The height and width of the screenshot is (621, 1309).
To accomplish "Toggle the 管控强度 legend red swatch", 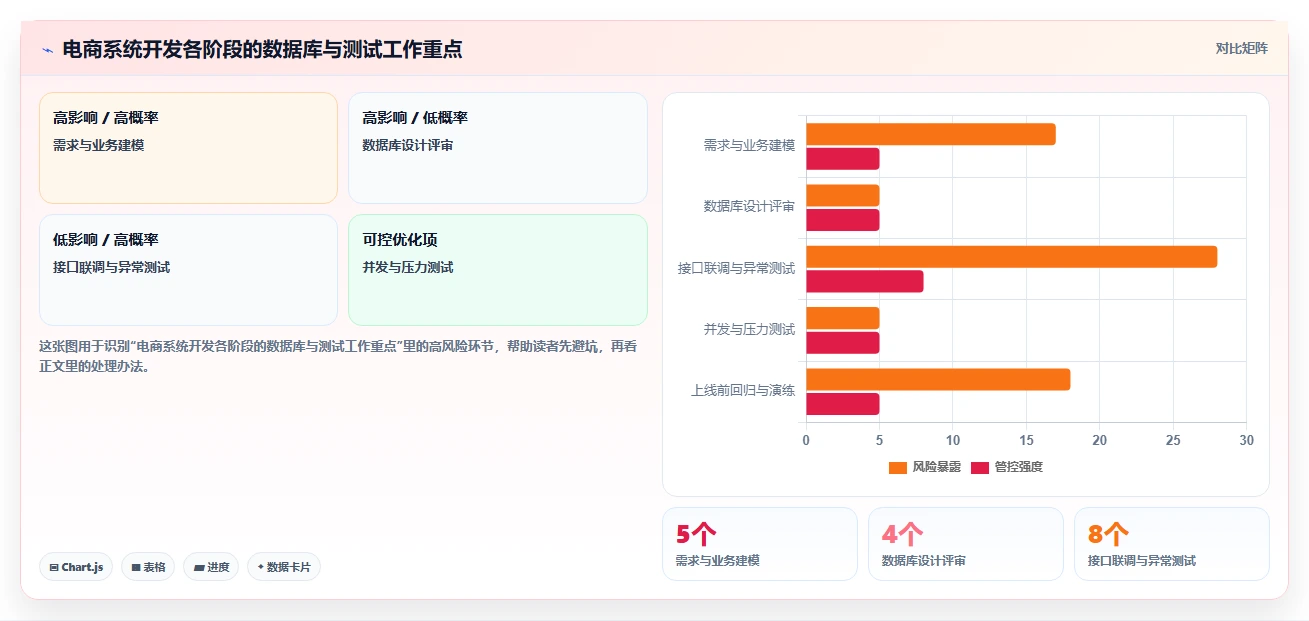I will 980,467.
